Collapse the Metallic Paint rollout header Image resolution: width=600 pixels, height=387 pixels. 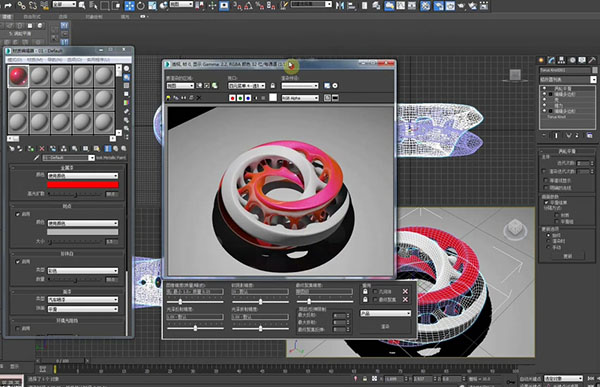[67, 168]
